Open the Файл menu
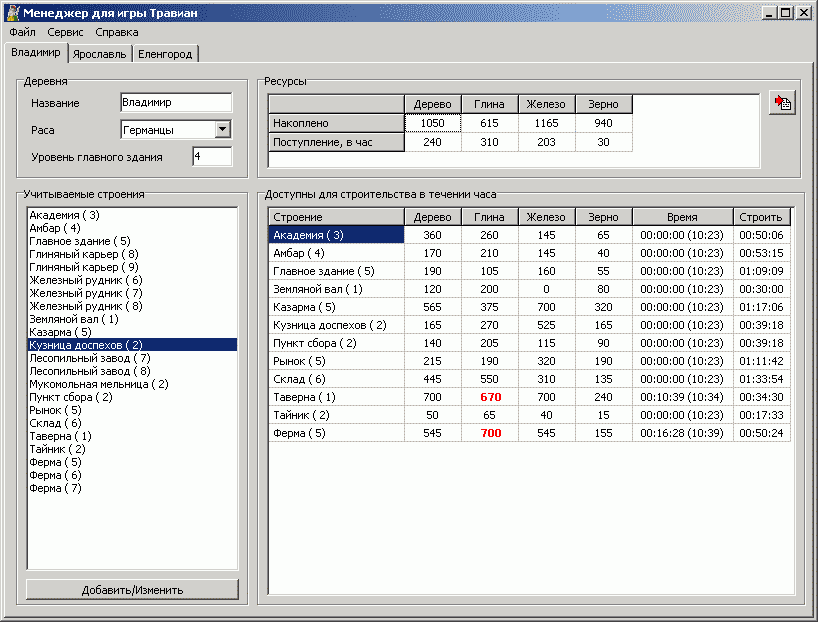818x622 pixels. coord(22,32)
